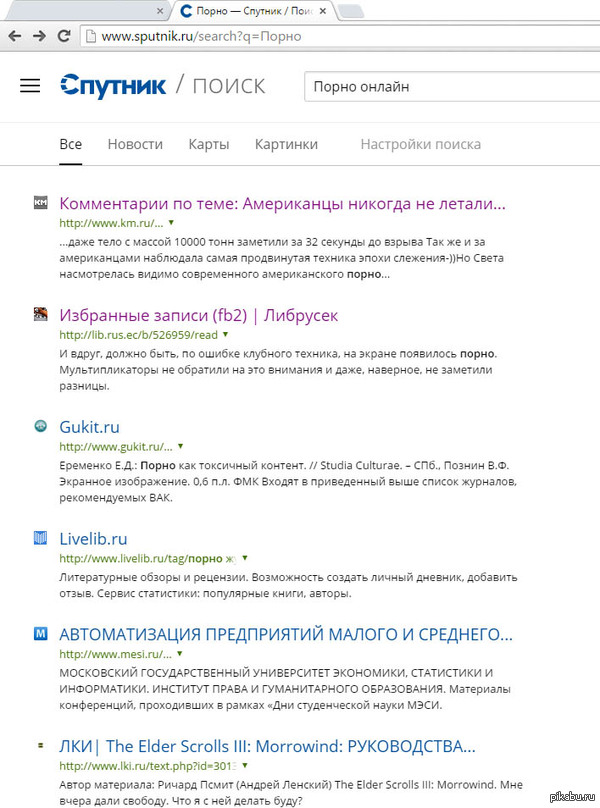Open a new browser tab

coord(351,11)
